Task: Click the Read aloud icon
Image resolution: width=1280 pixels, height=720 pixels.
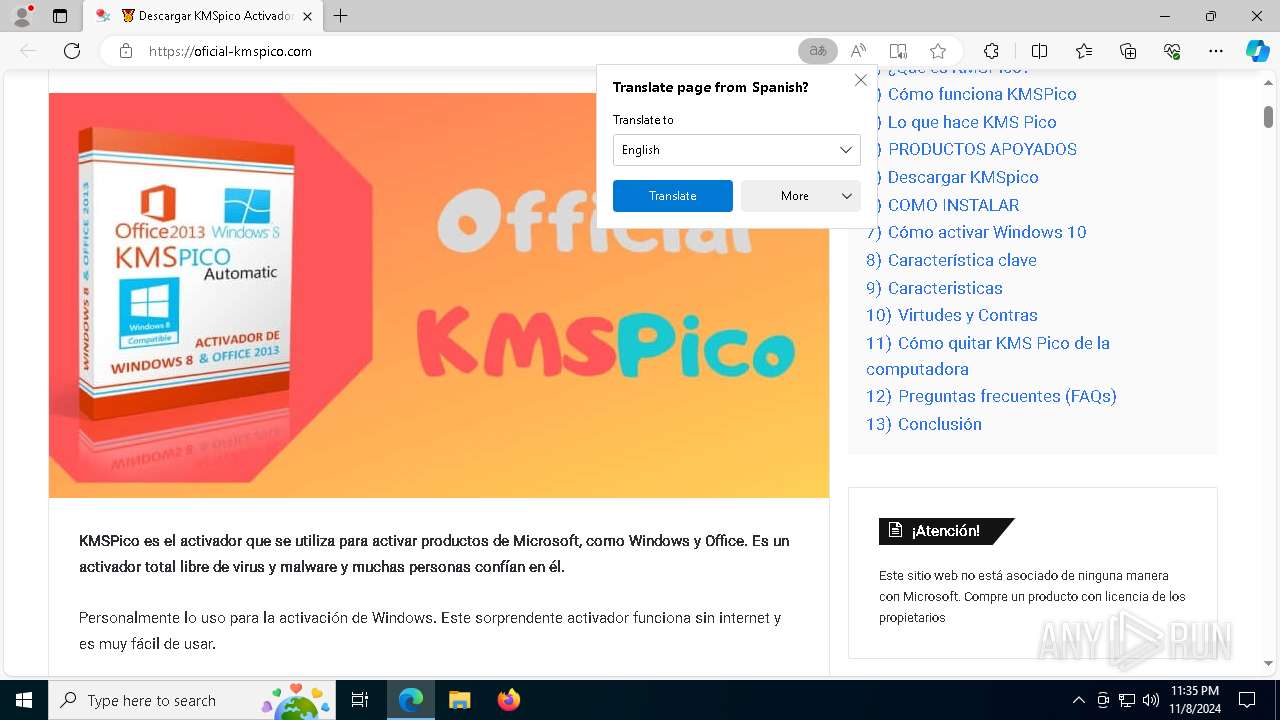Action: pos(858,51)
